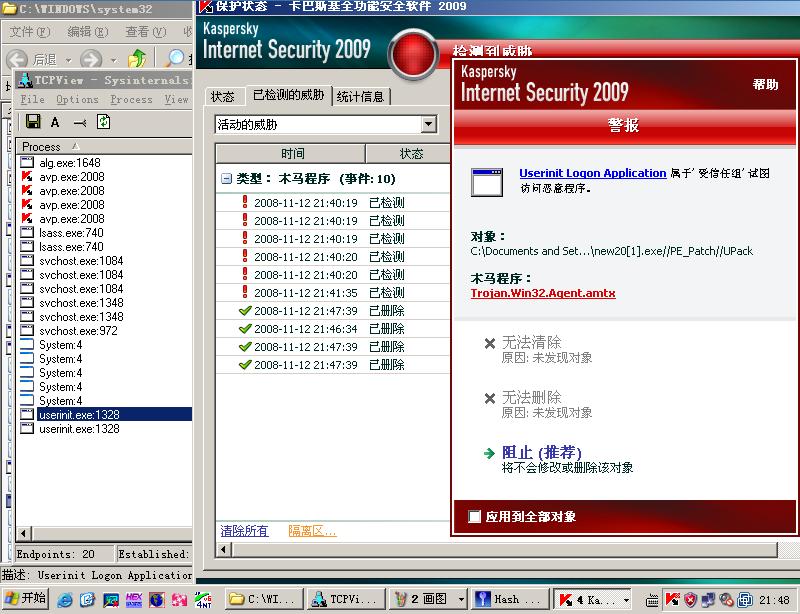
Task: Sort TCPView list by the Process column header
Action: 104,146
